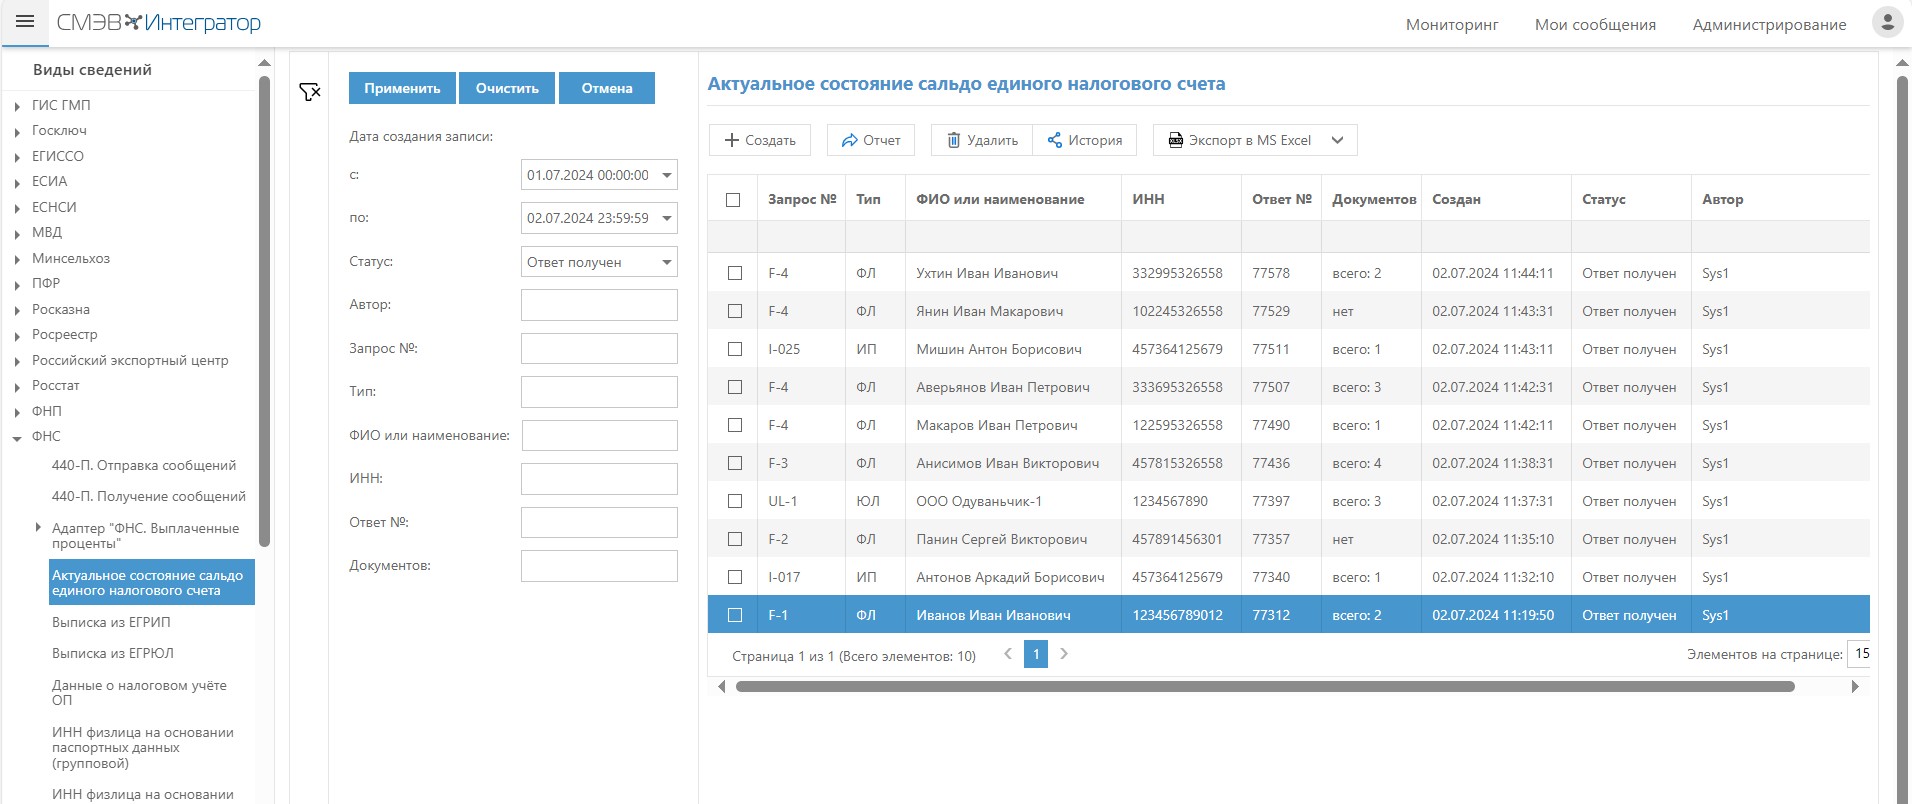1912x804 pixels.
Task: Click the Create button with plus icon
Action: click(x=760, y=140)
